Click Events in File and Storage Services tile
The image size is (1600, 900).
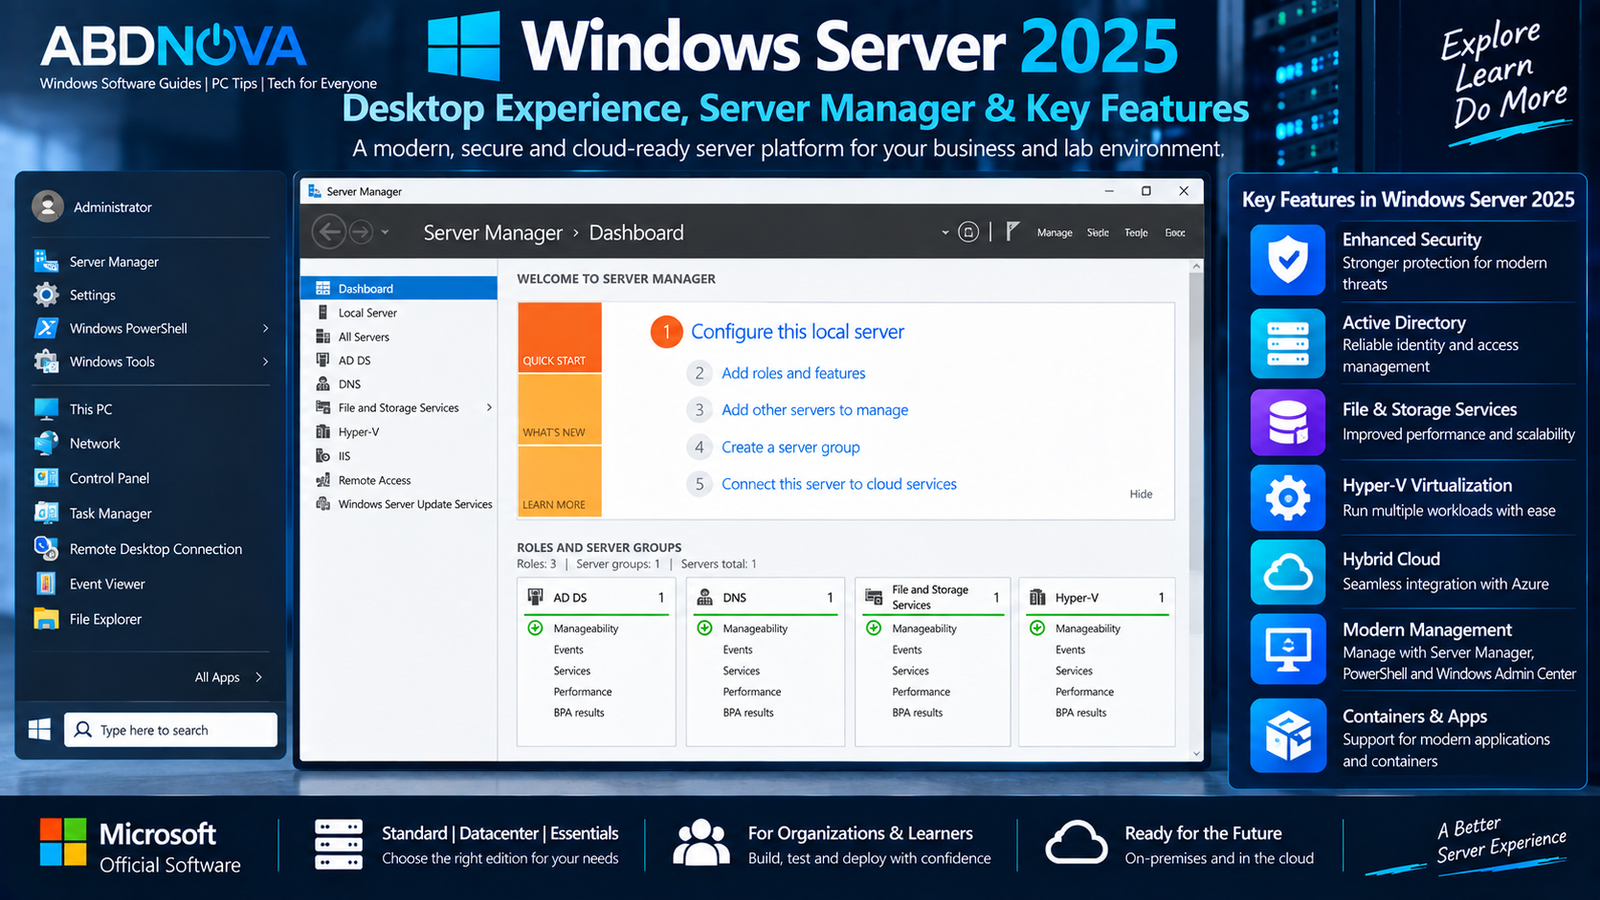tap(907, 650)
